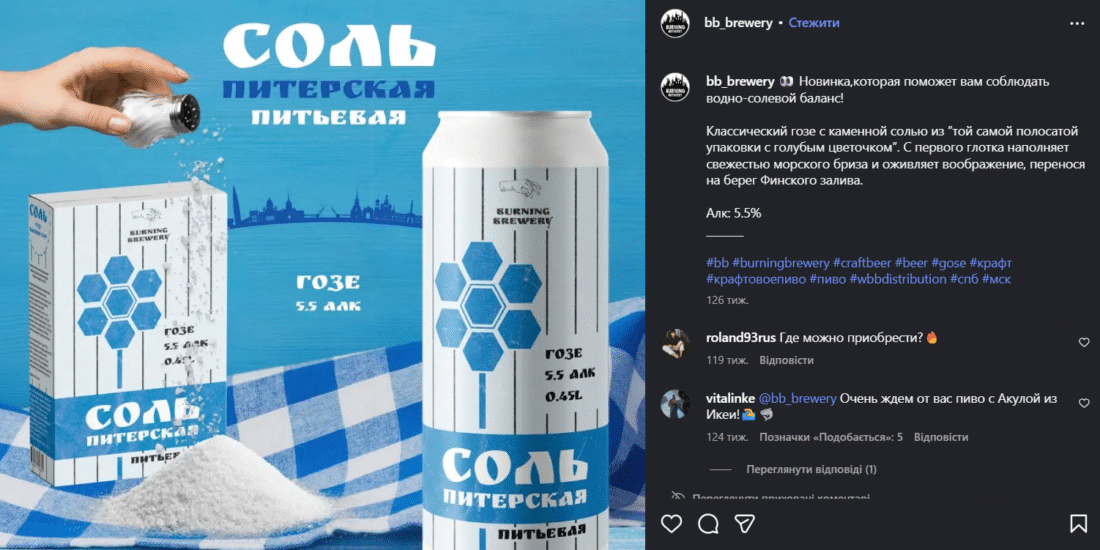
Task: Open the three-dot more options menu
Action: pyautogui.click(x=1077, y=23)
